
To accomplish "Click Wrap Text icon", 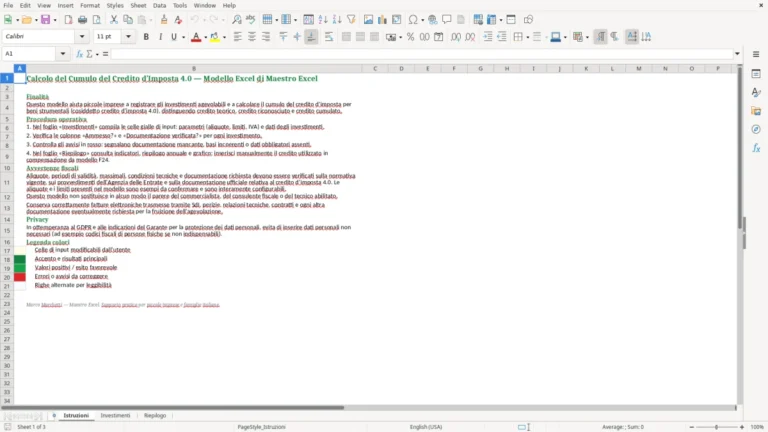I will [x=329, y=37].
